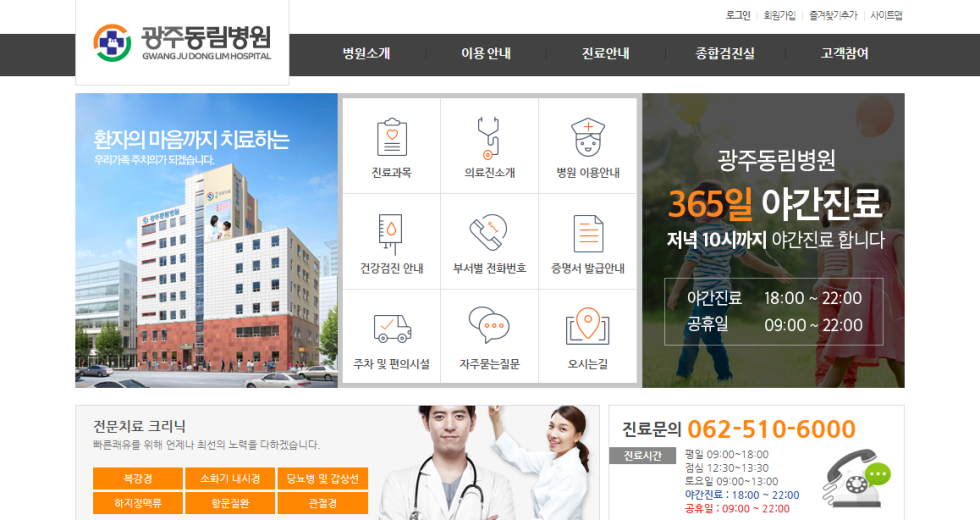The width and height of the screenshot is (980, 520).
Task: Click the 의료진소개 stethoscope icon
Action: pos(489,137)
